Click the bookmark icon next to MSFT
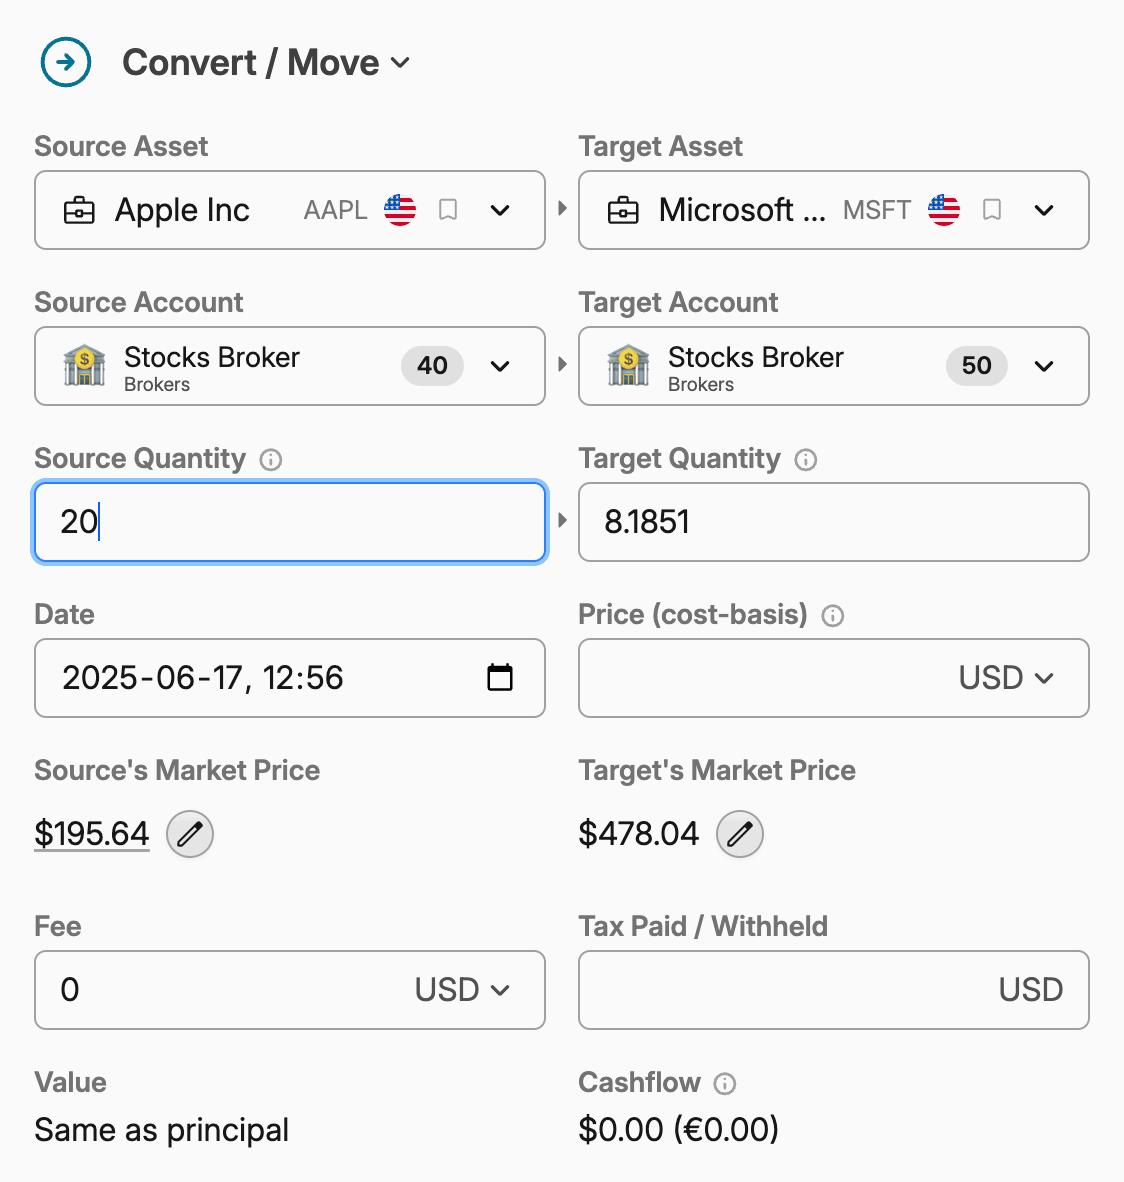This screenshot has width=1124, height=1182. click(992, 210)
